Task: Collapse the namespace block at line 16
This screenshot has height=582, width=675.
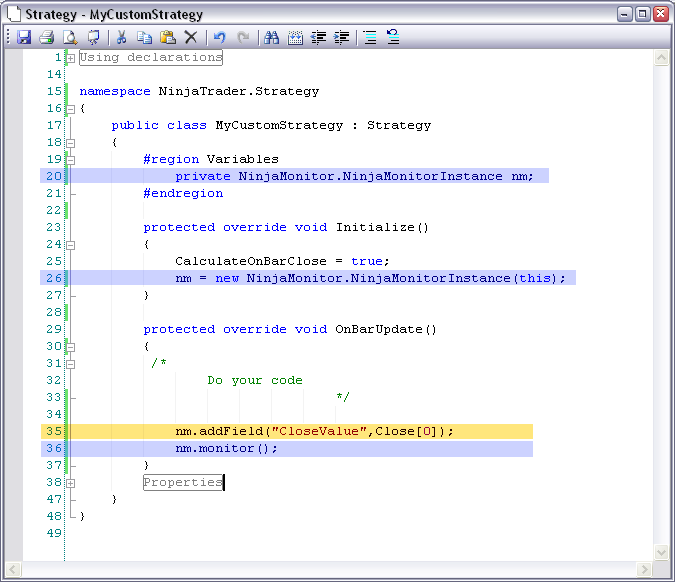Action: tap(71, 109)
